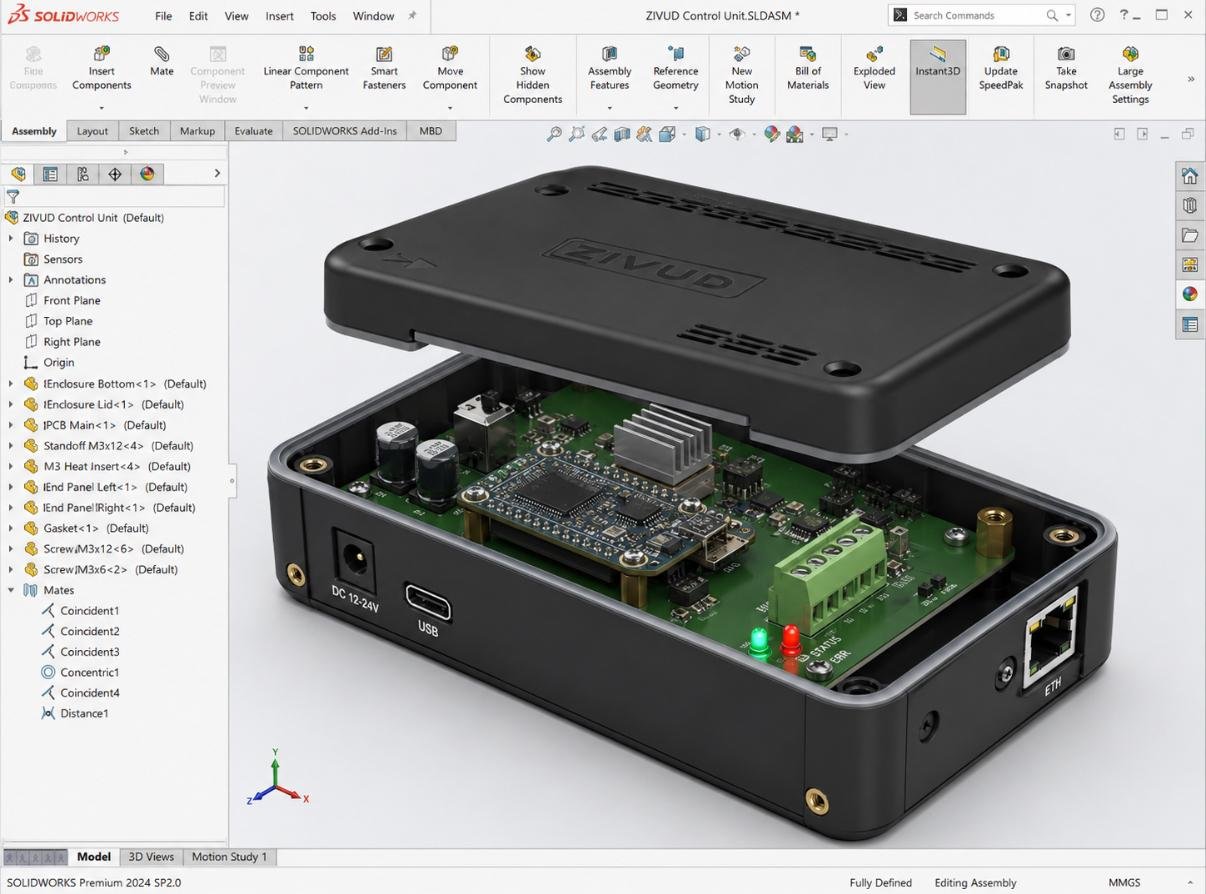Expand Enclosure Bottom<1> component
1206x894 pixels.
(x=11, y=384)
